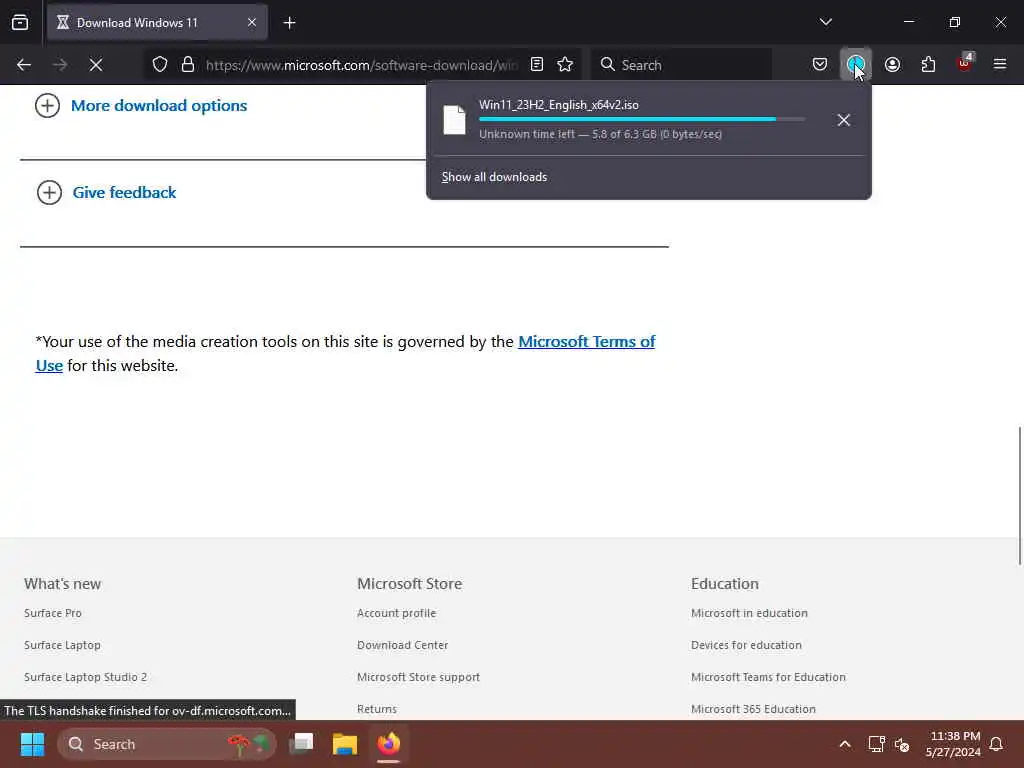
Task: Click the Win11_23H2_English_x64v2.iso file icon
Action: click(x=455, y=120)
